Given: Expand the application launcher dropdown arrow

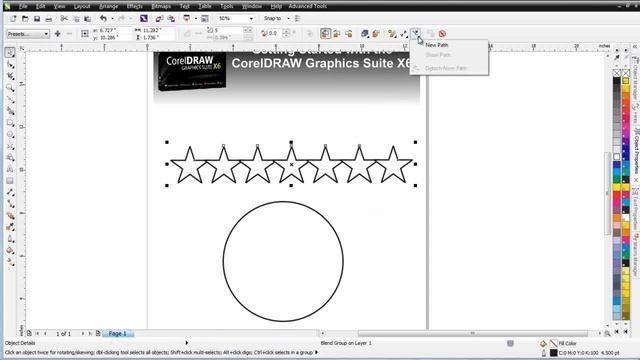Looking at the screenshot, I should (x=196, y=19).
